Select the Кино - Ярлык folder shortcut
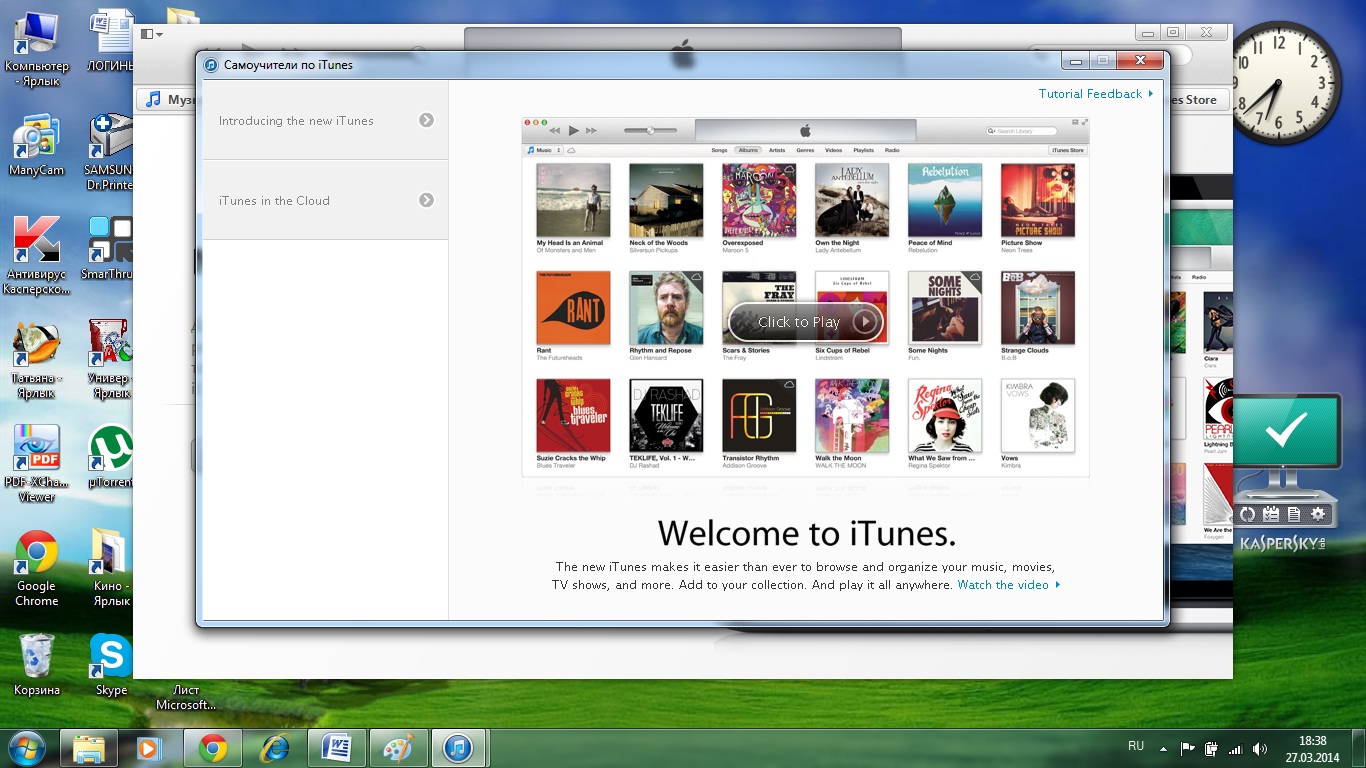The image size is (1366, 768). click(x=110, y=568)
